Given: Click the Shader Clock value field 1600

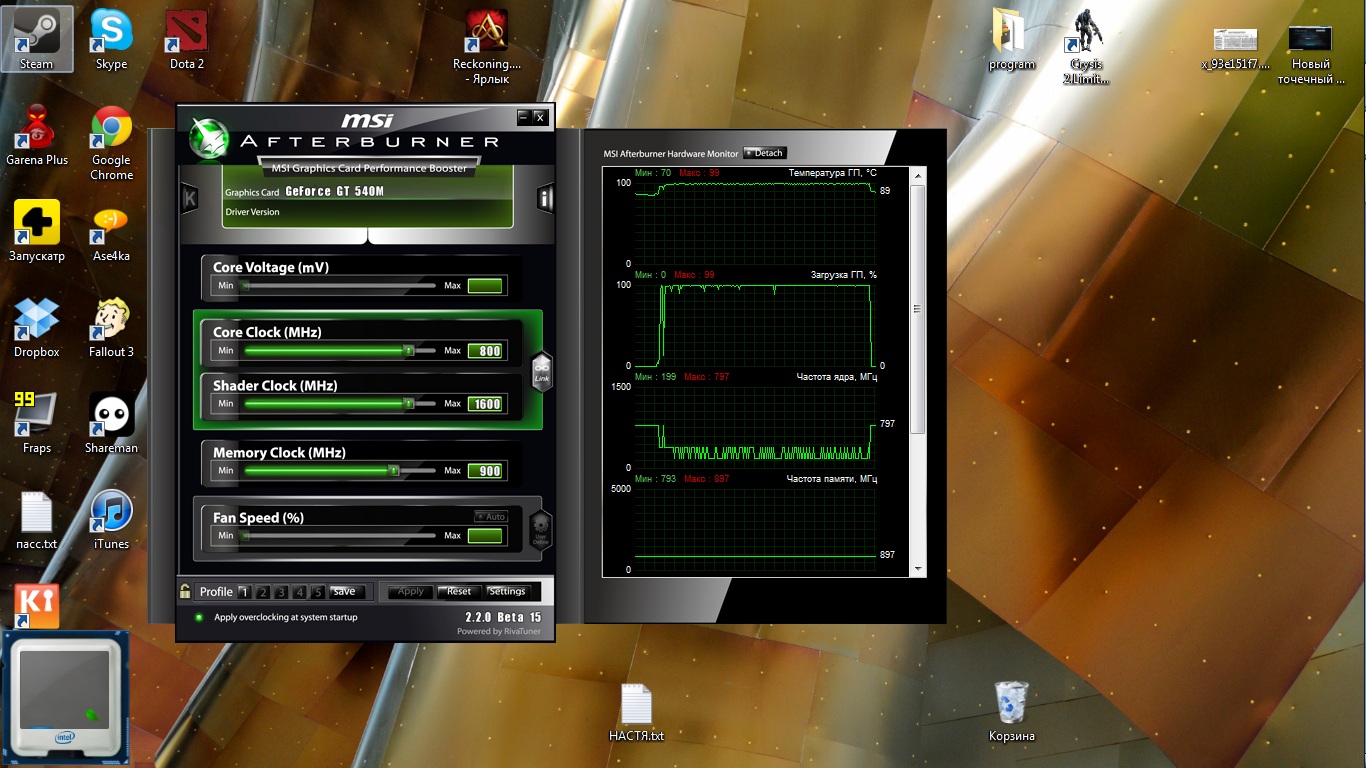Looking at the screenshot, I should pos(485,404).
